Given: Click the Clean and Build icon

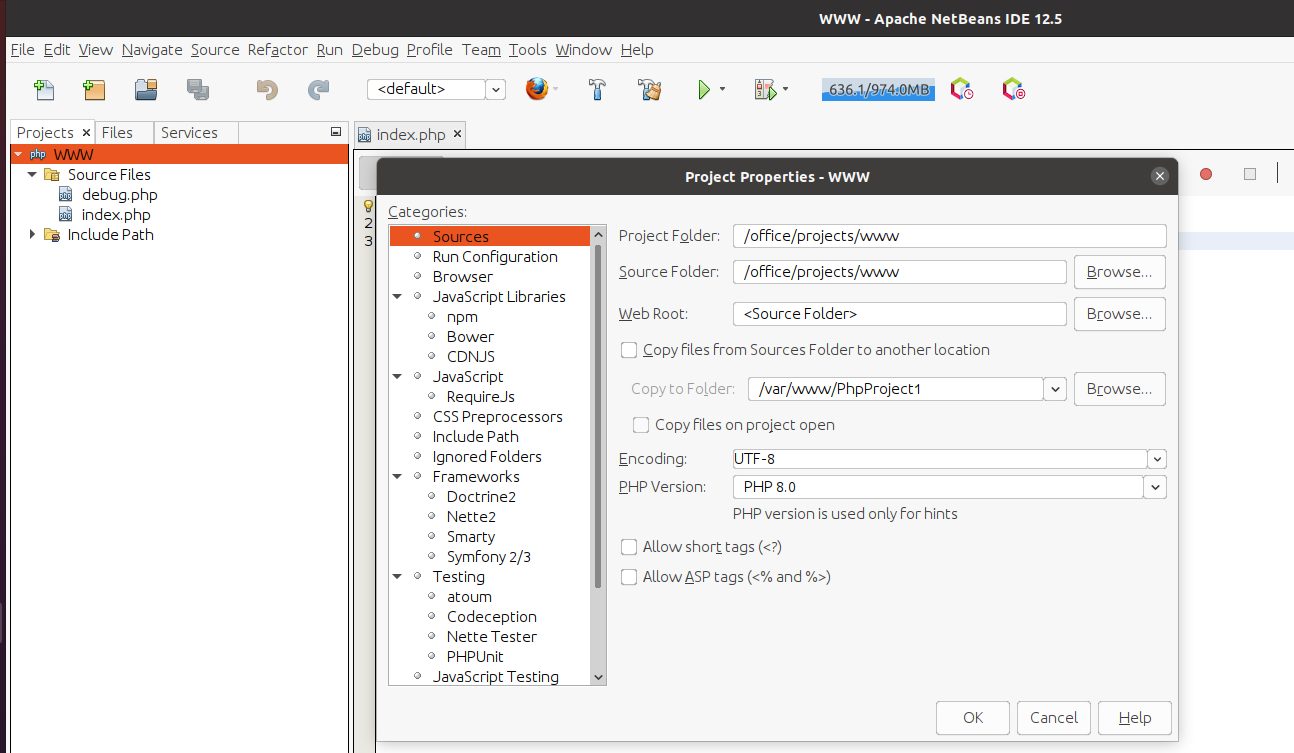Looking at the screenshot, I should click(x=650, y=90).
